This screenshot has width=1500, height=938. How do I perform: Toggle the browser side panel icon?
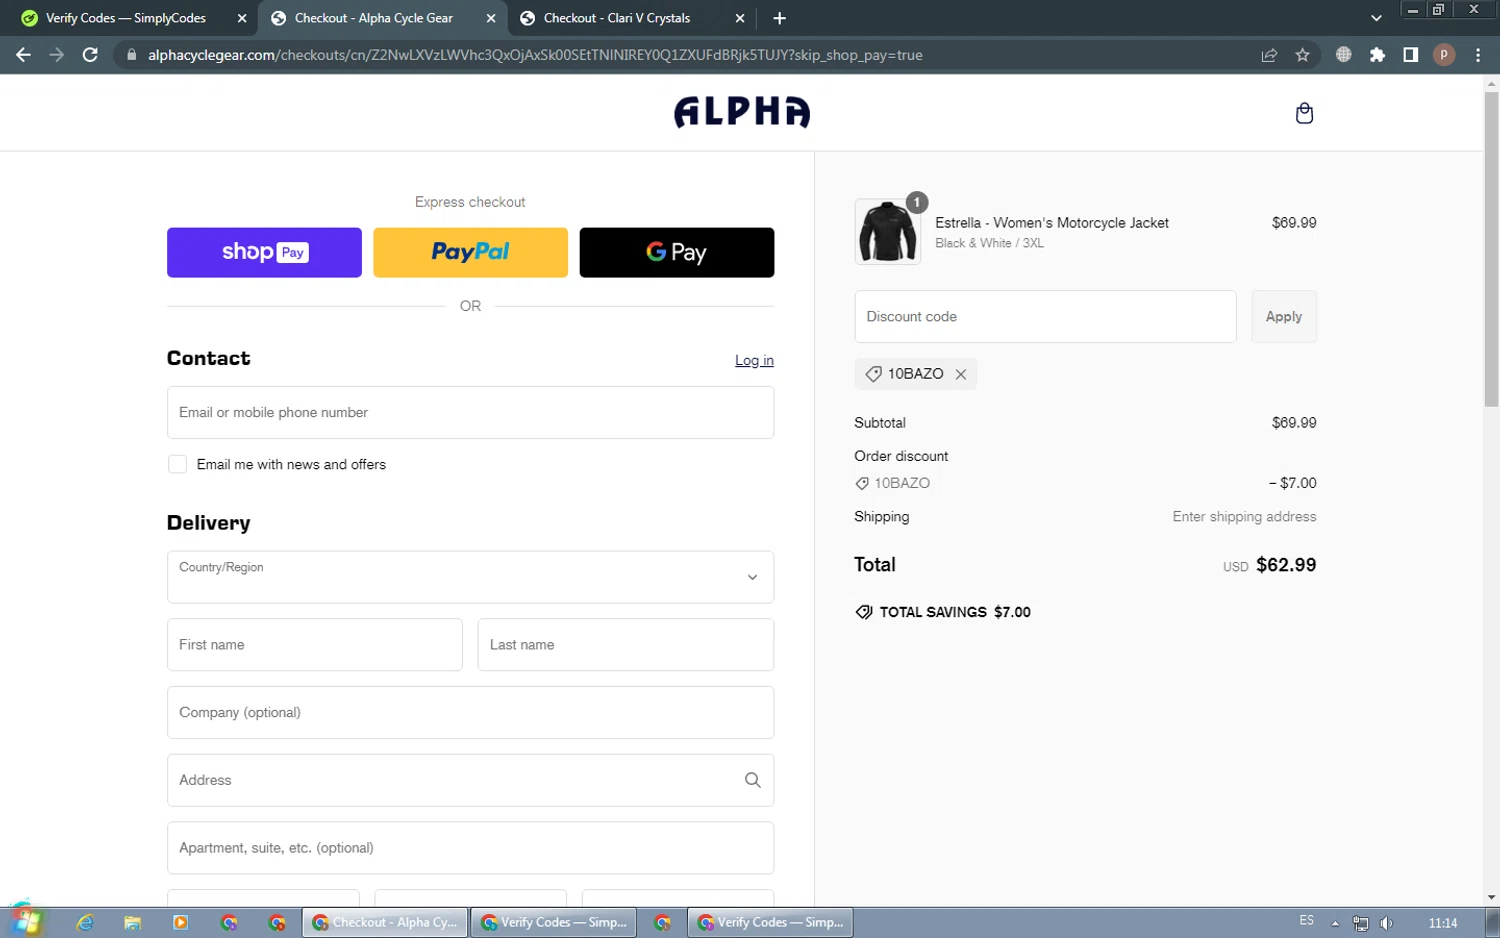[x=1410, y=55]
